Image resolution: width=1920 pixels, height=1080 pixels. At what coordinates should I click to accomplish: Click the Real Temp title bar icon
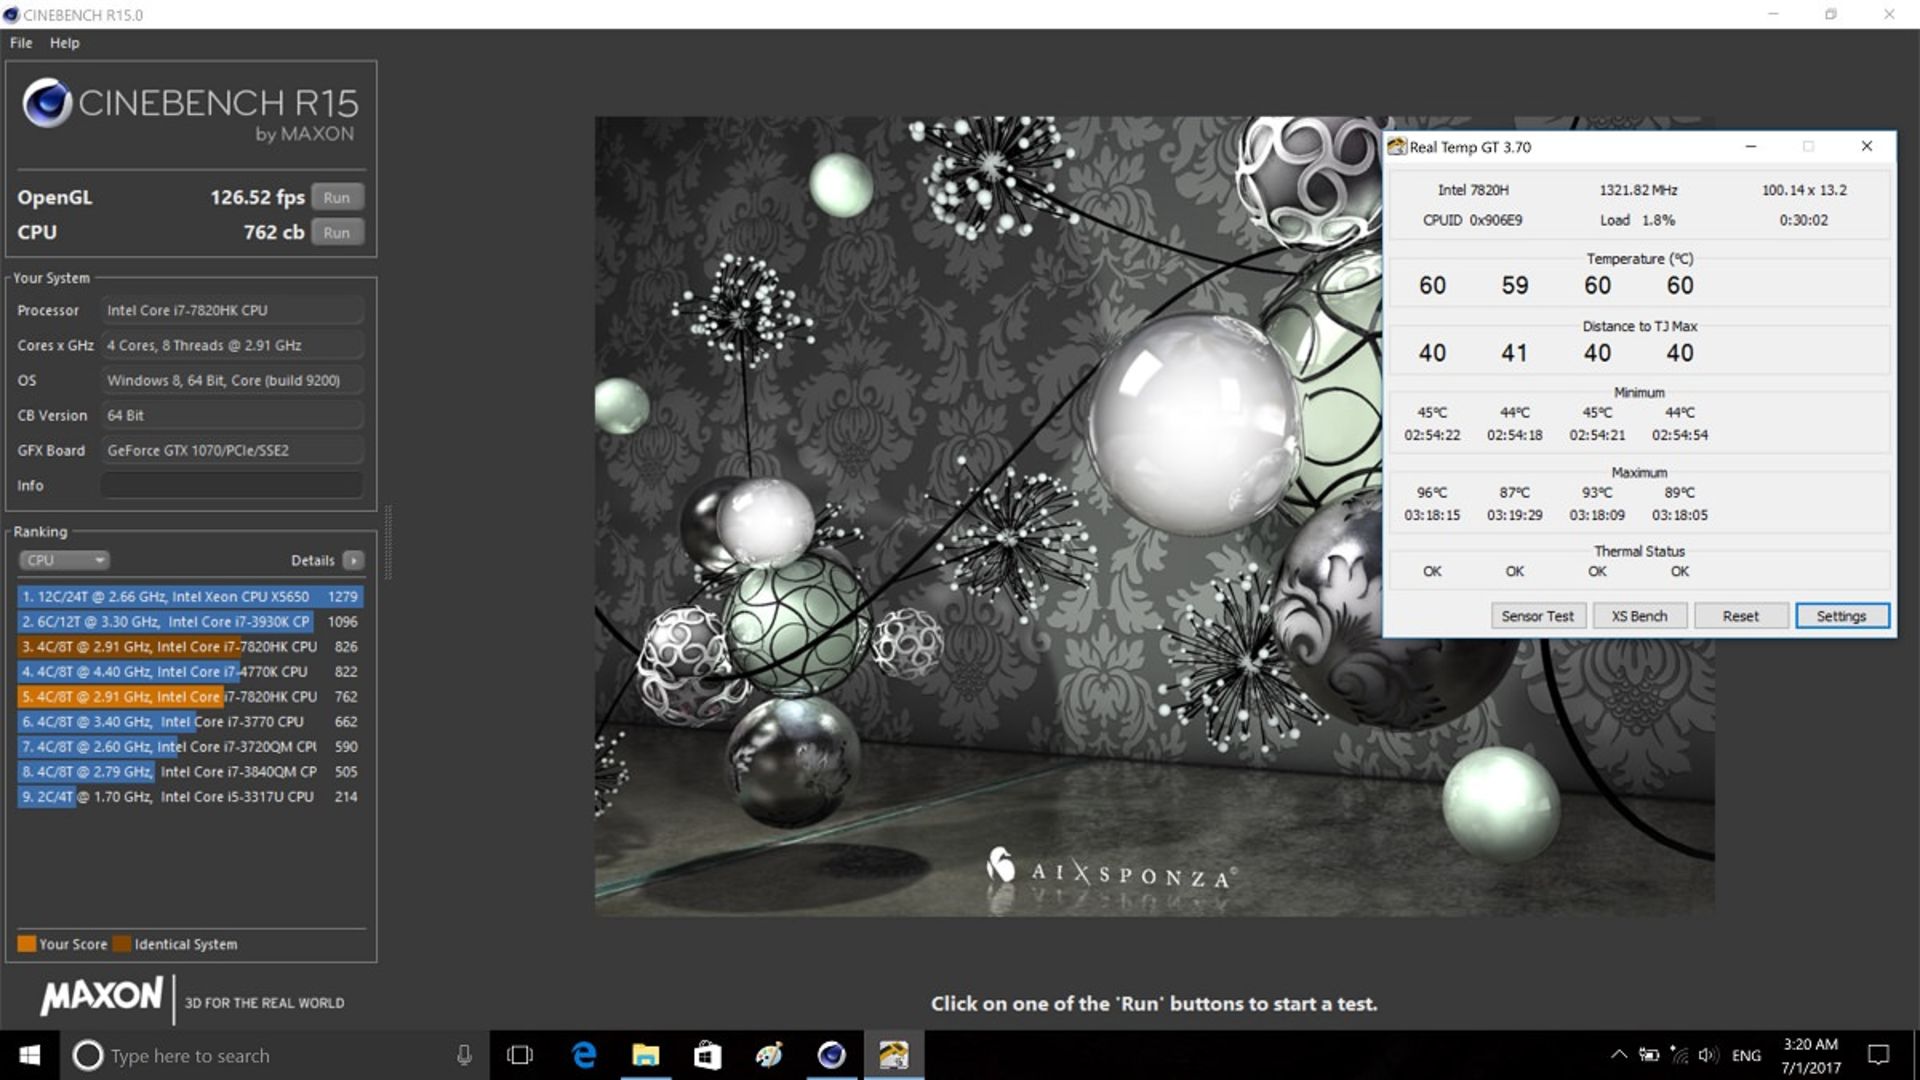(1397, 147)
